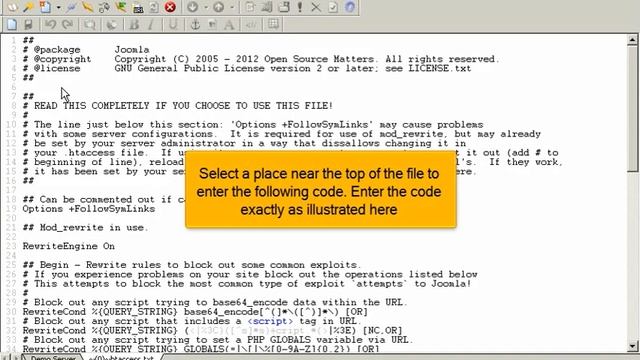Toggle bold formatting

(x=133, y=24)
